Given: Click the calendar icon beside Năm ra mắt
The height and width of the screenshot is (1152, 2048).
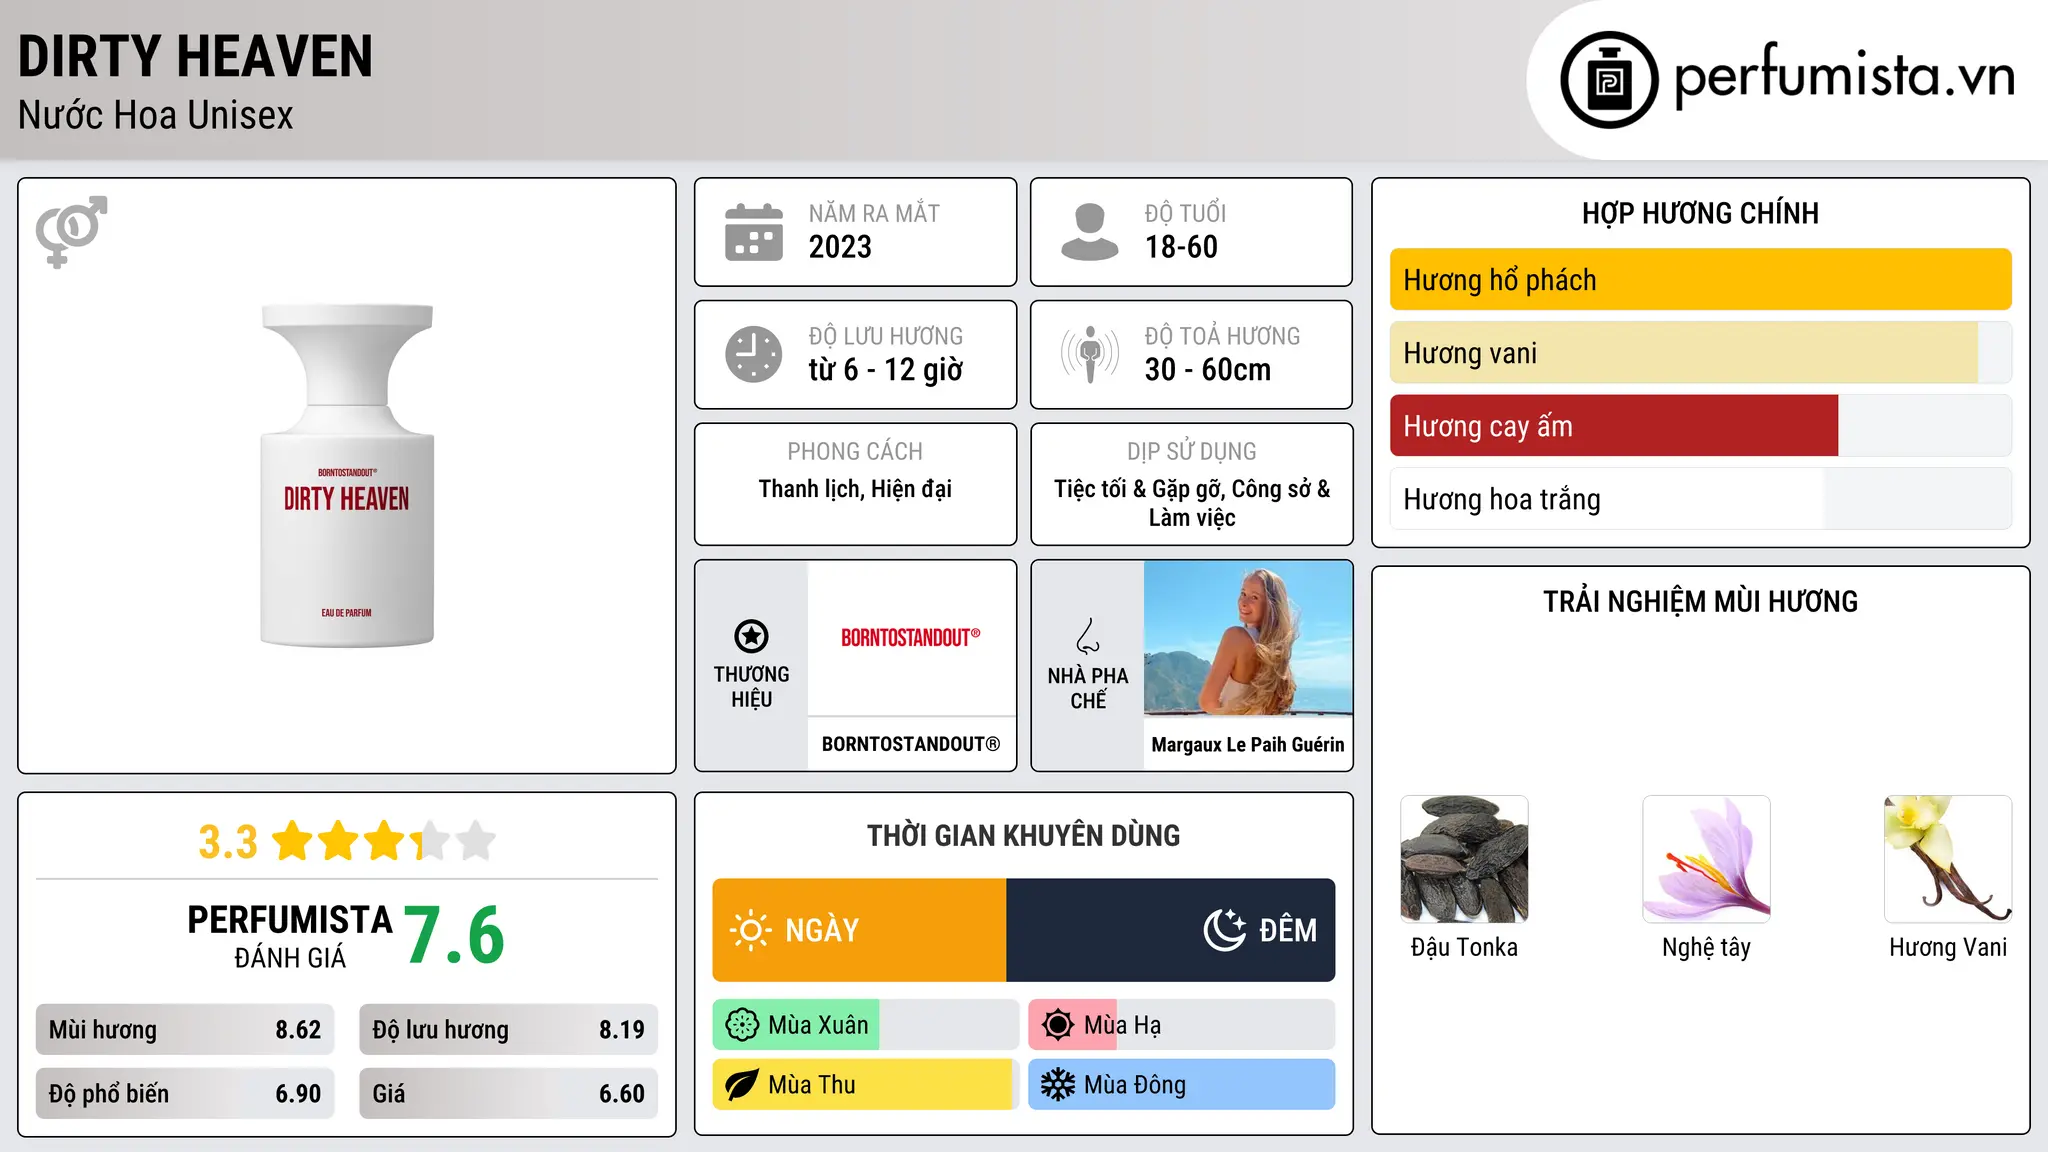Looking at the screenshot, I should click(754, 232).
